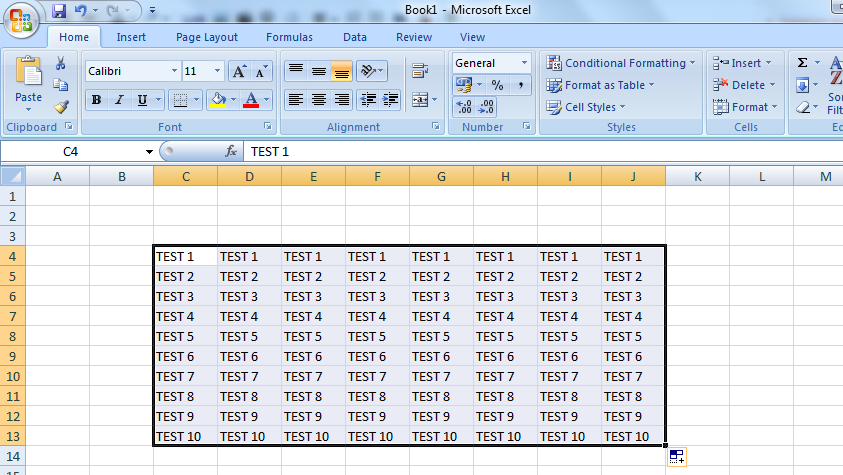Increase indent of cell contents
The image size is (843, 475).
(x=390, y=100)
